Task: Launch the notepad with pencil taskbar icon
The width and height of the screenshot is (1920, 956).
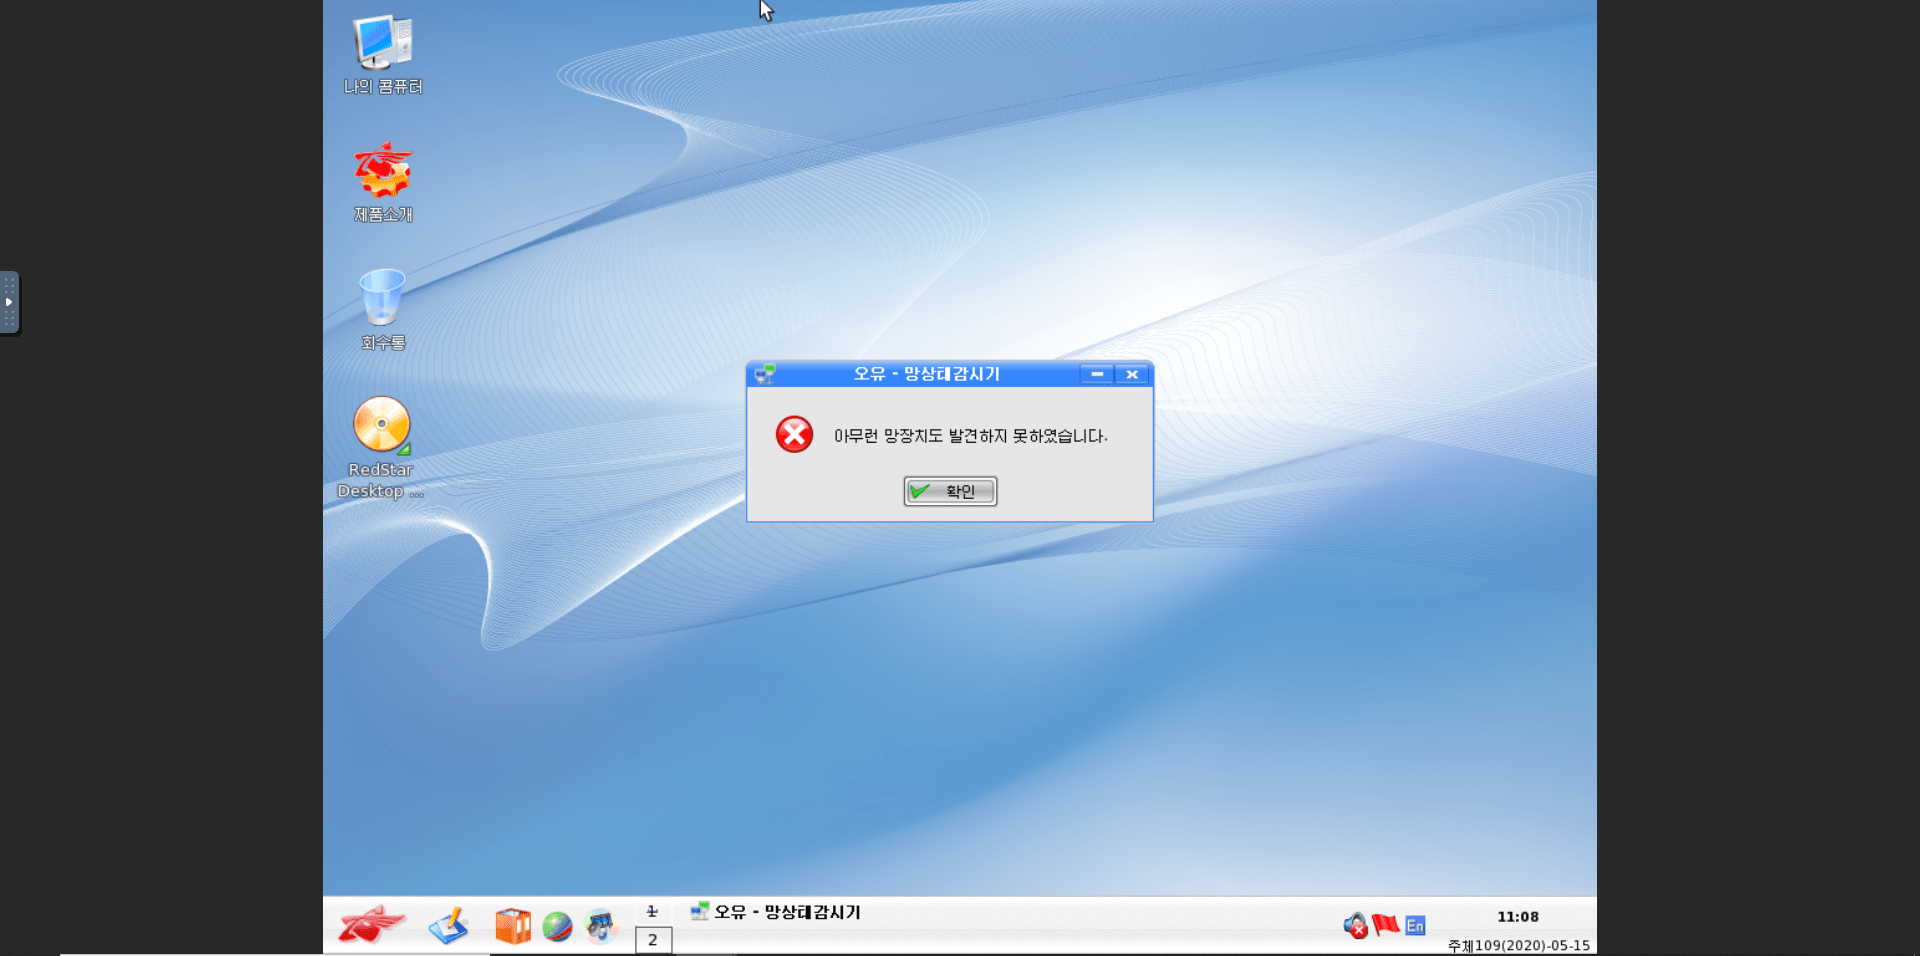Action: pyautogui.click(x=449, y=926)
